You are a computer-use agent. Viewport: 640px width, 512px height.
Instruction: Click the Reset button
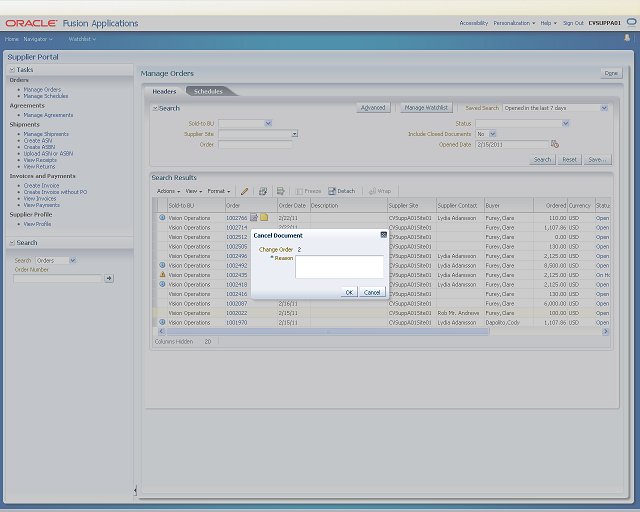tap(569, 160)
